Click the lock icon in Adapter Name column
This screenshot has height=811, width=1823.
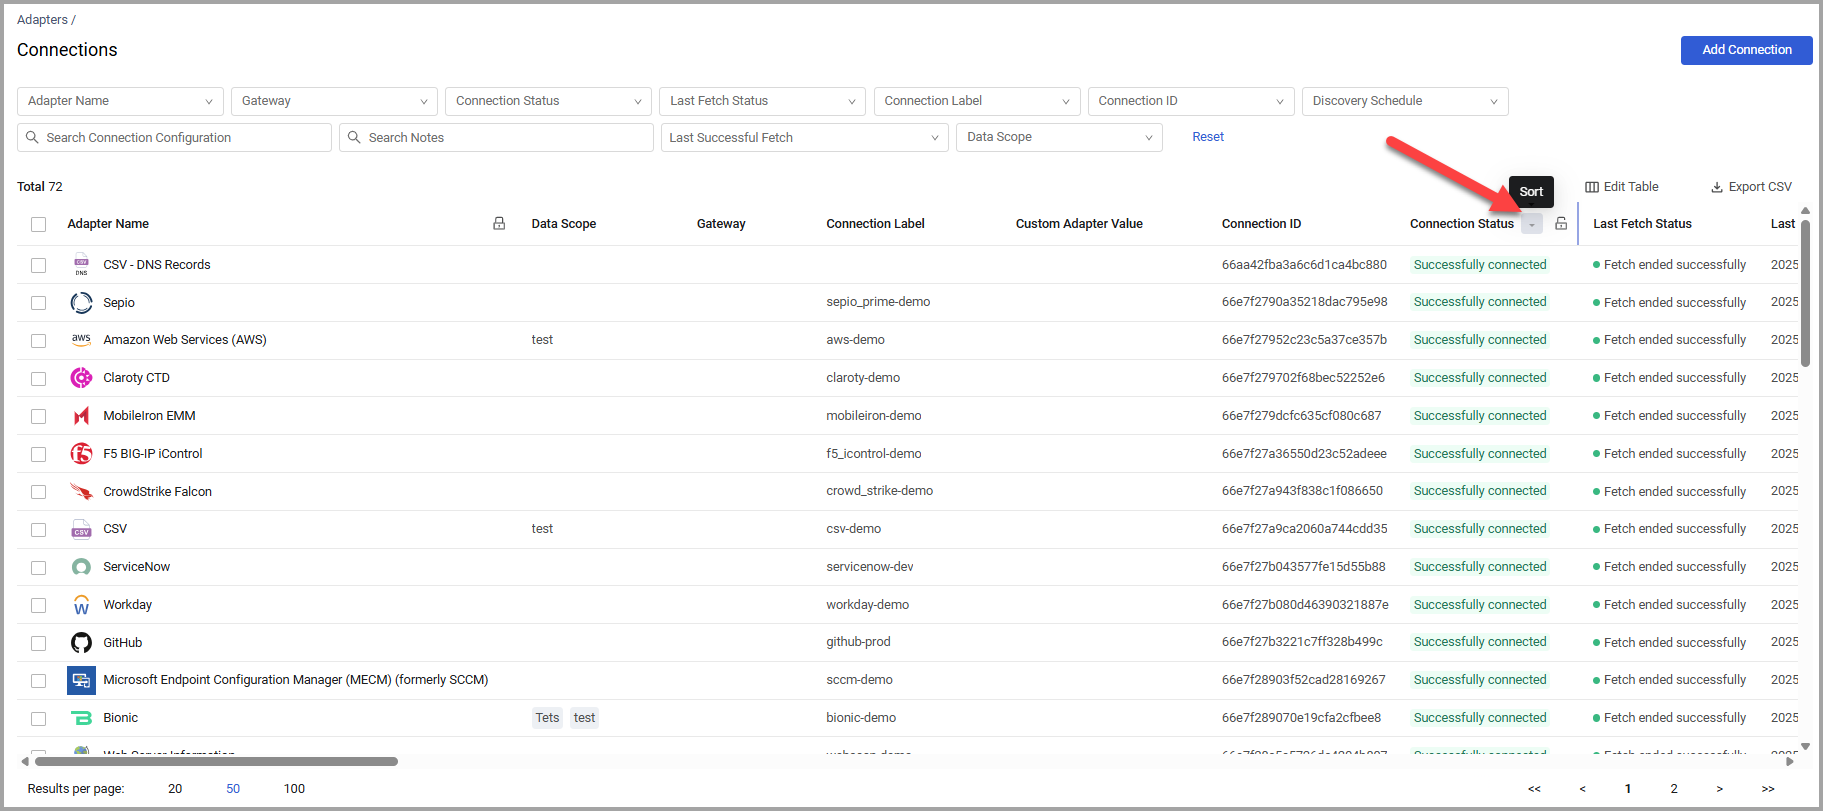499,224
